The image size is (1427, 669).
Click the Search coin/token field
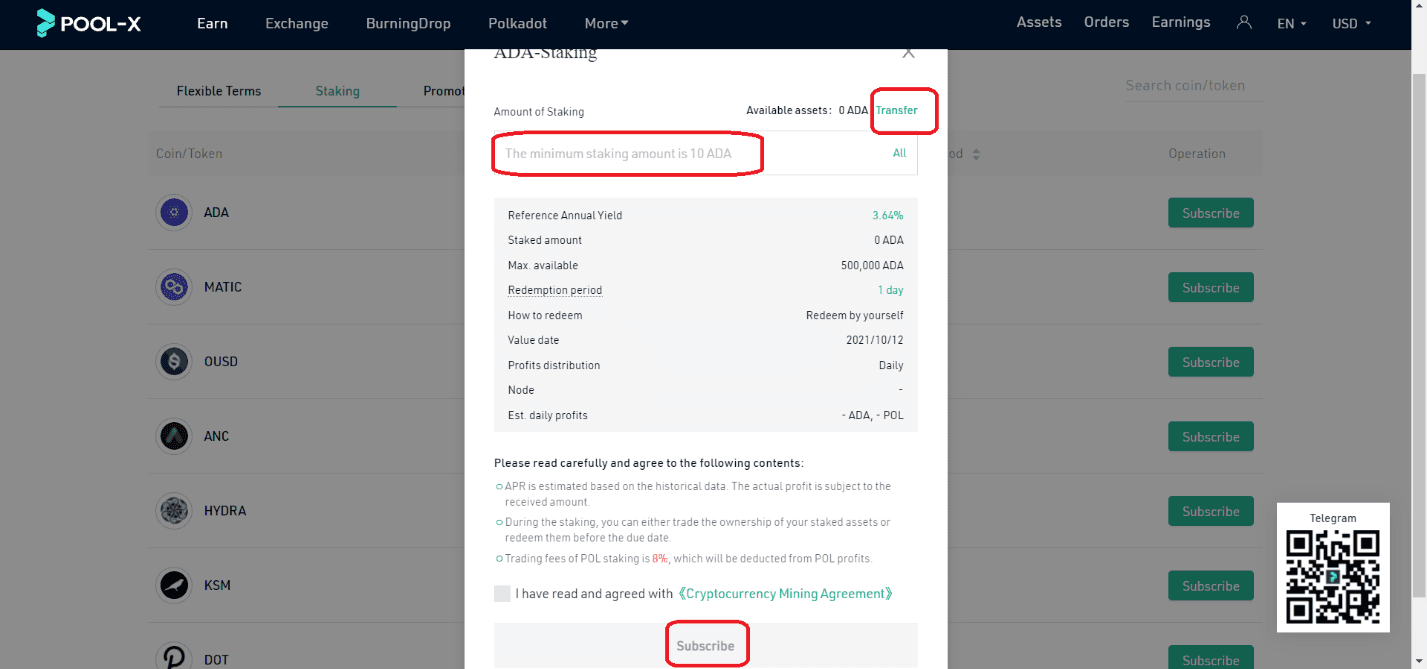pyautogui.click(x=1193, y=86)
